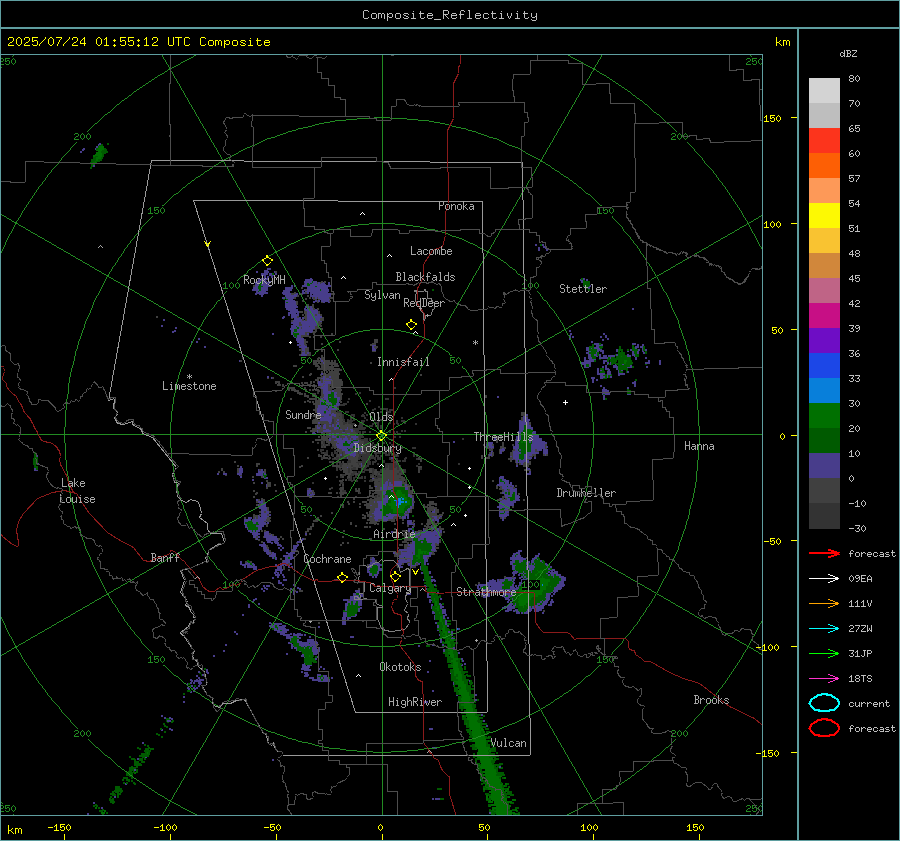Click the red swatch between 65 and 60 dBZ

824,141
